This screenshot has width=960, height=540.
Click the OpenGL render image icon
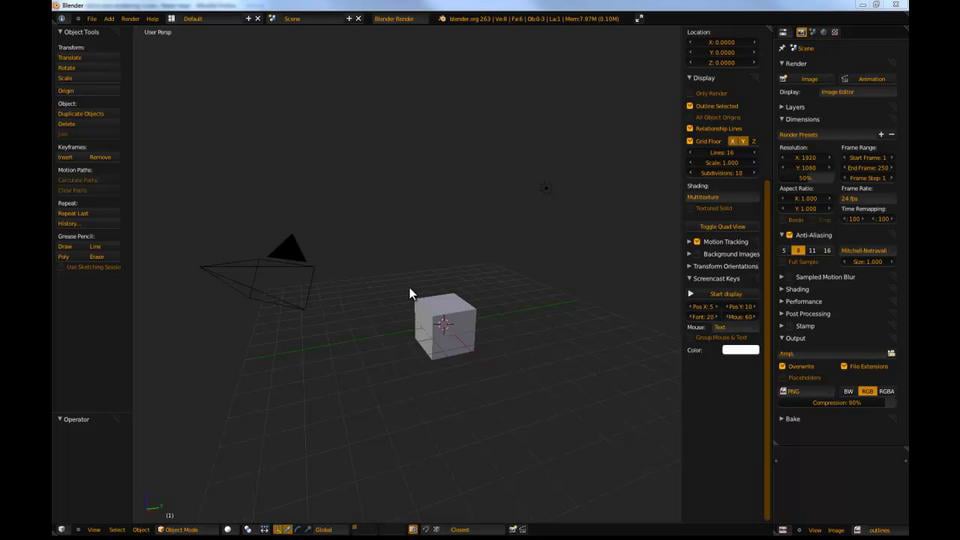point(513,530)
